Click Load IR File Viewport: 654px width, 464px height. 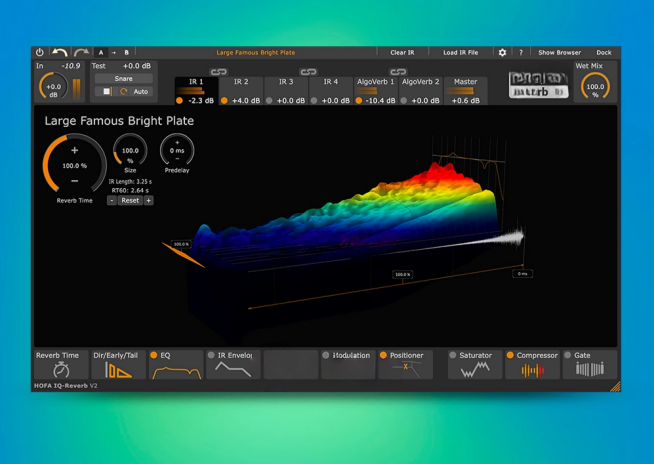(460, 53)
